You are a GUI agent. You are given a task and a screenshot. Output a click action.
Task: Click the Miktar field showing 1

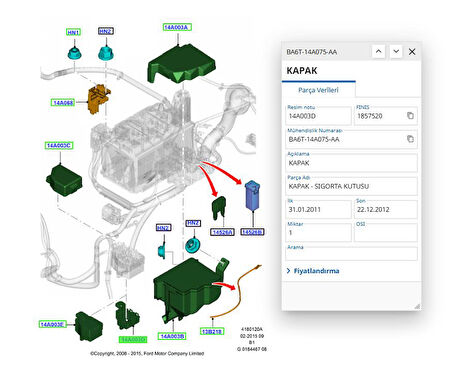pyautogui.click(x=318, y=232)
